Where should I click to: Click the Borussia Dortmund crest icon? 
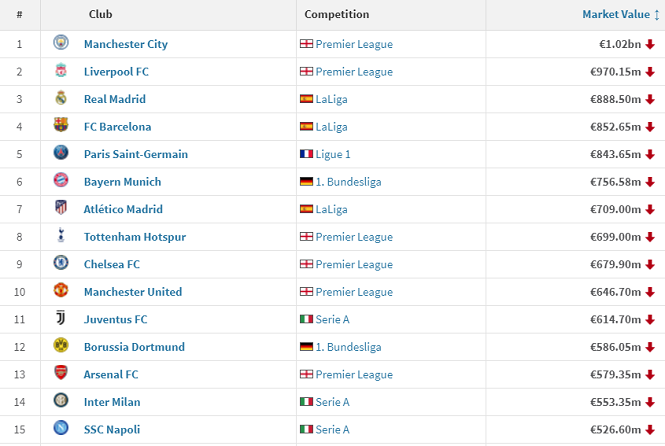click(x=61, y=345)
